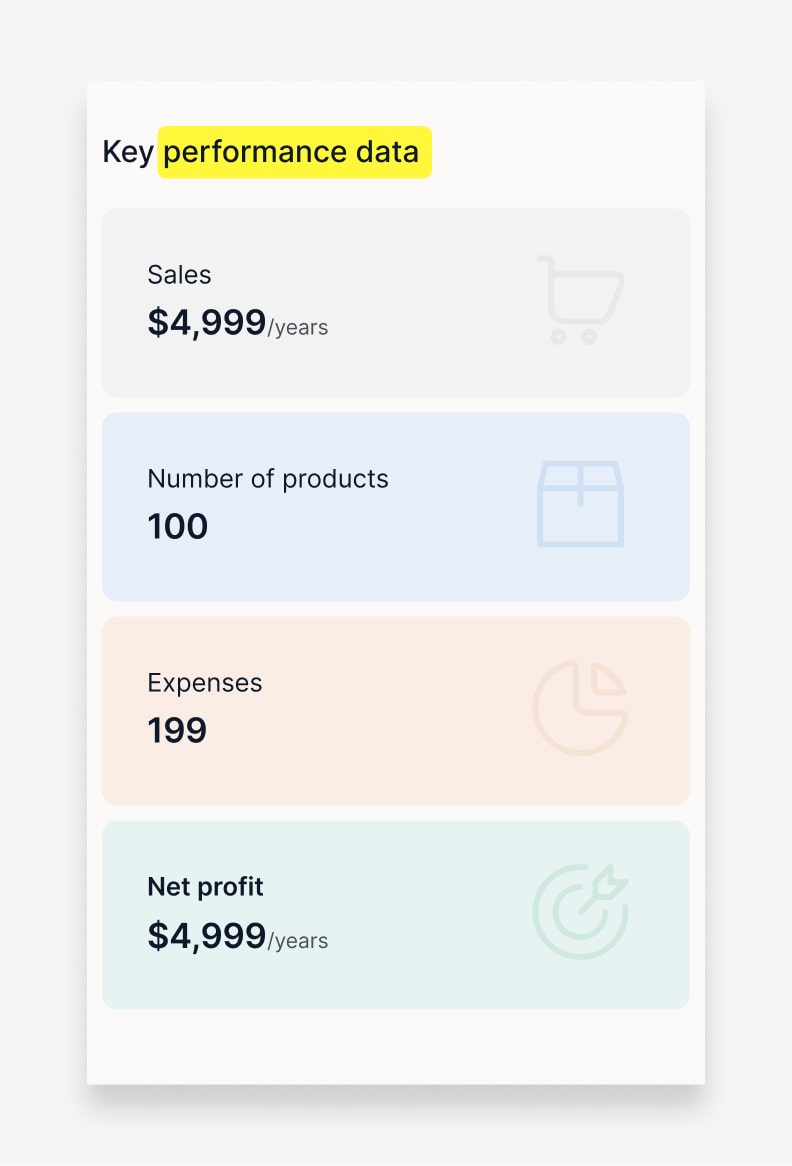
Task: Click the highlighted 'performance data' text
Action: tap(294, 152)
